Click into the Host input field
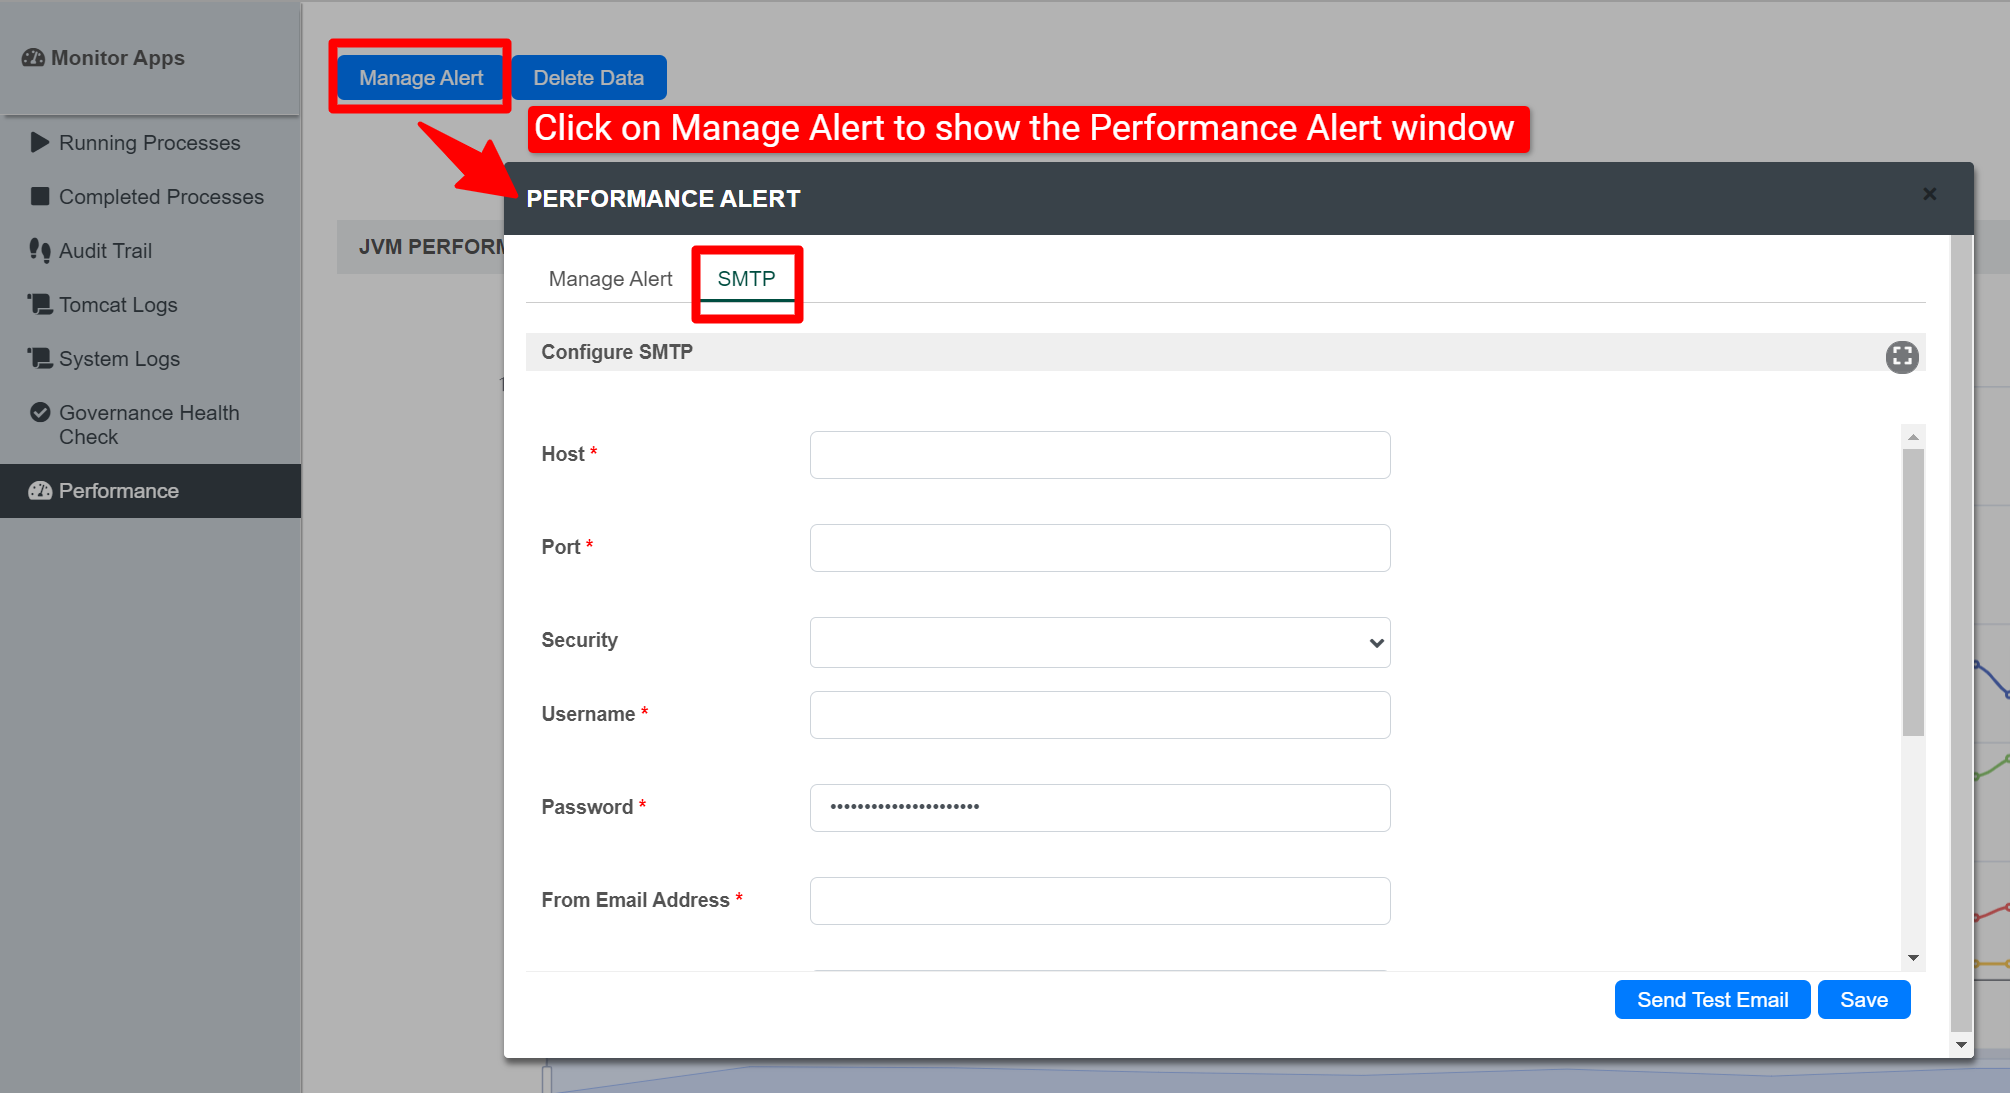The image size is (2010, 1093). [x=1099, y=455]
